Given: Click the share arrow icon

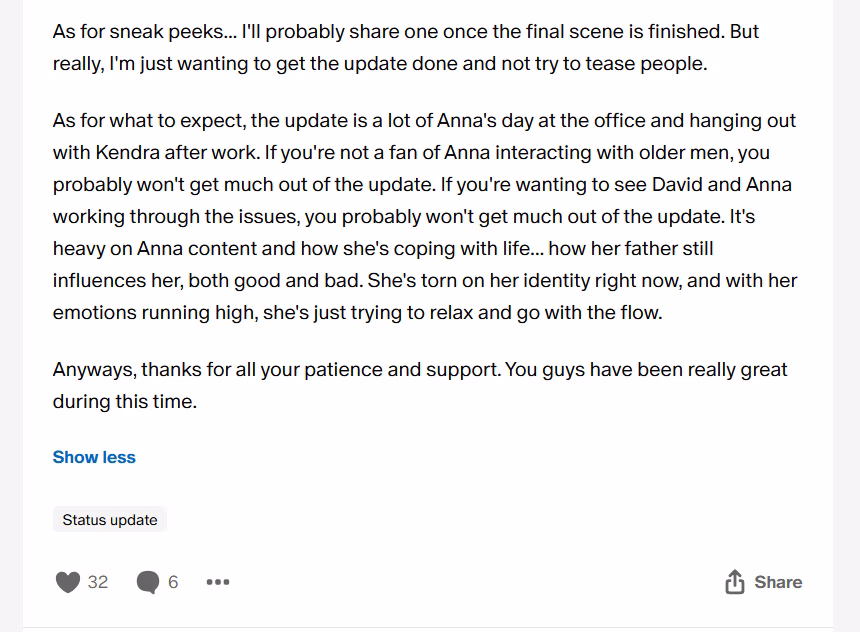Looking at the screenshot, I should (x=735, y=582).
